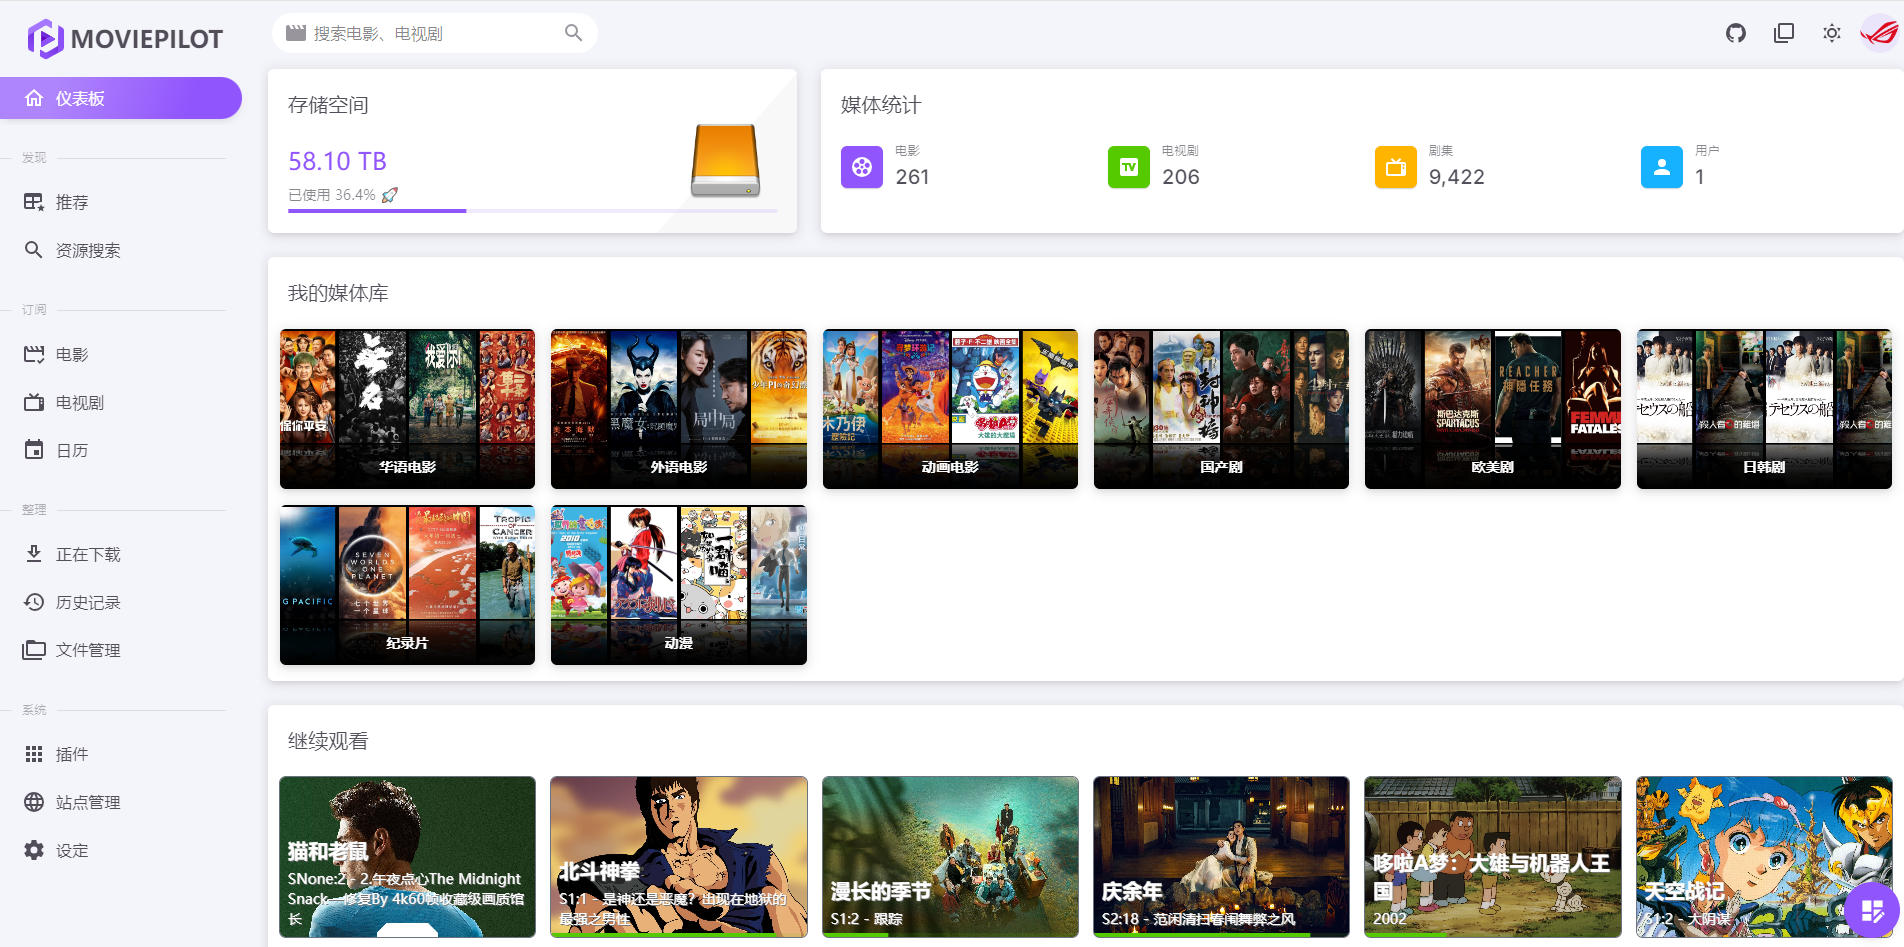Click the 58.10 TB storage value
This screenshot has height=947, width=1904.
(337, 161)
